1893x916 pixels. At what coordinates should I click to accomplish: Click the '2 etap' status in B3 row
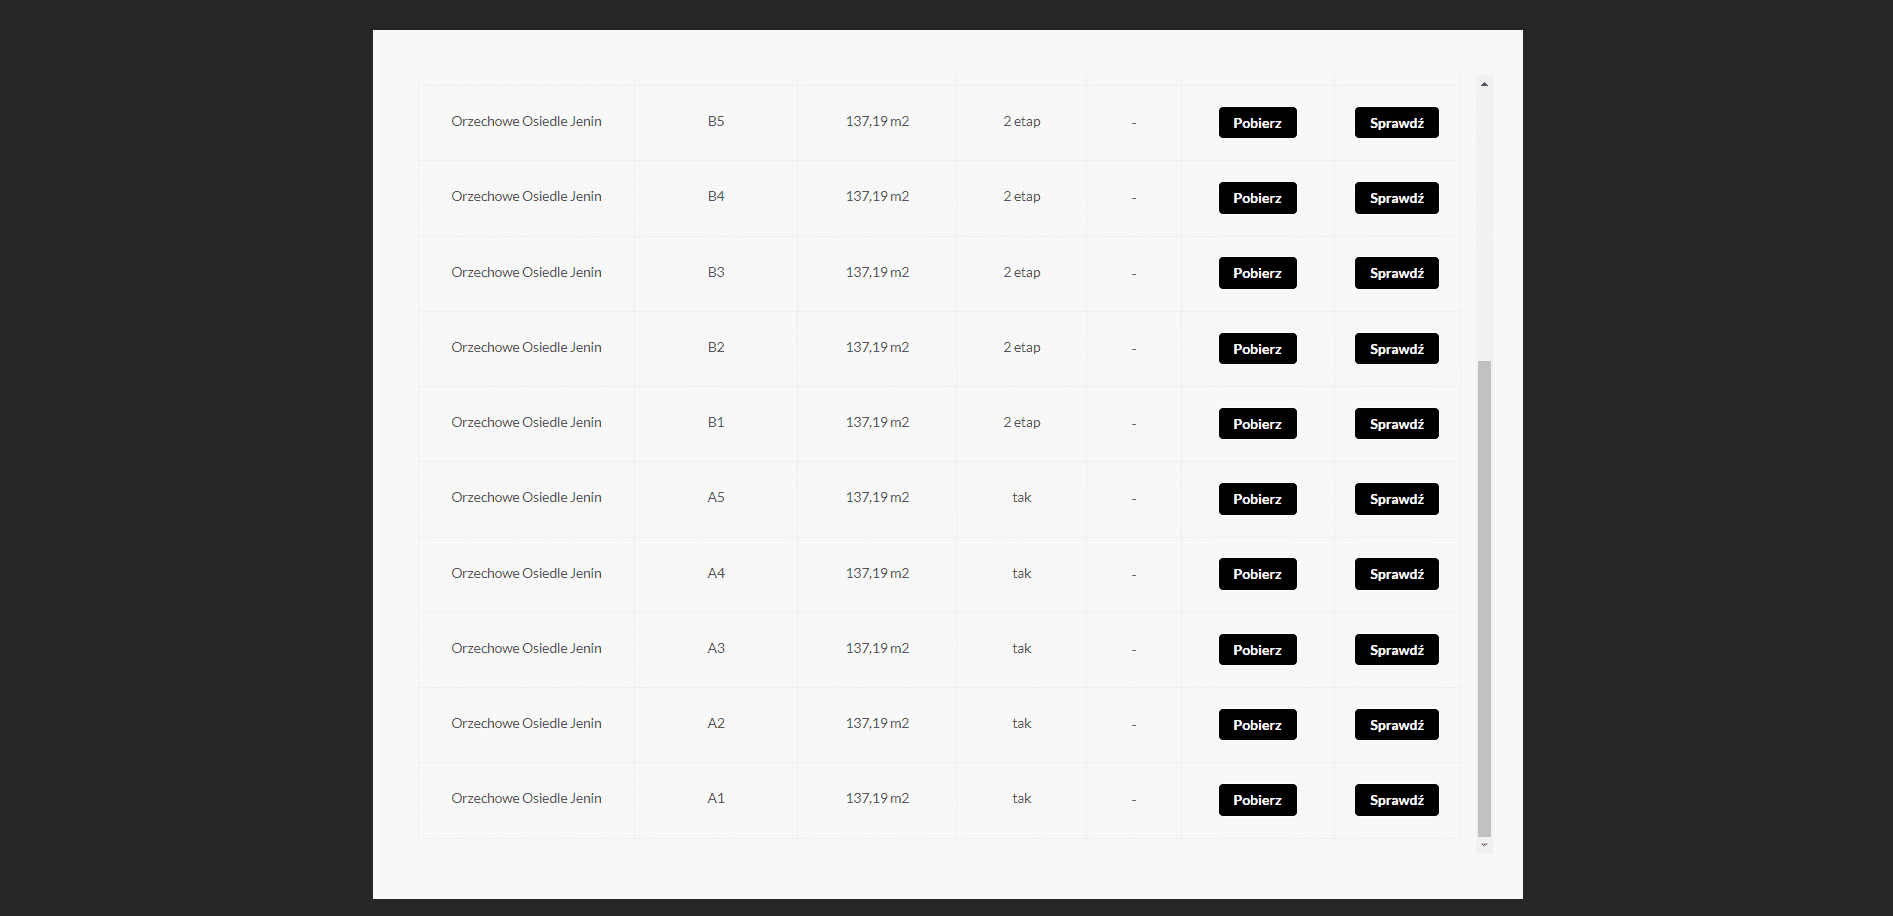tap(1021, 273)
